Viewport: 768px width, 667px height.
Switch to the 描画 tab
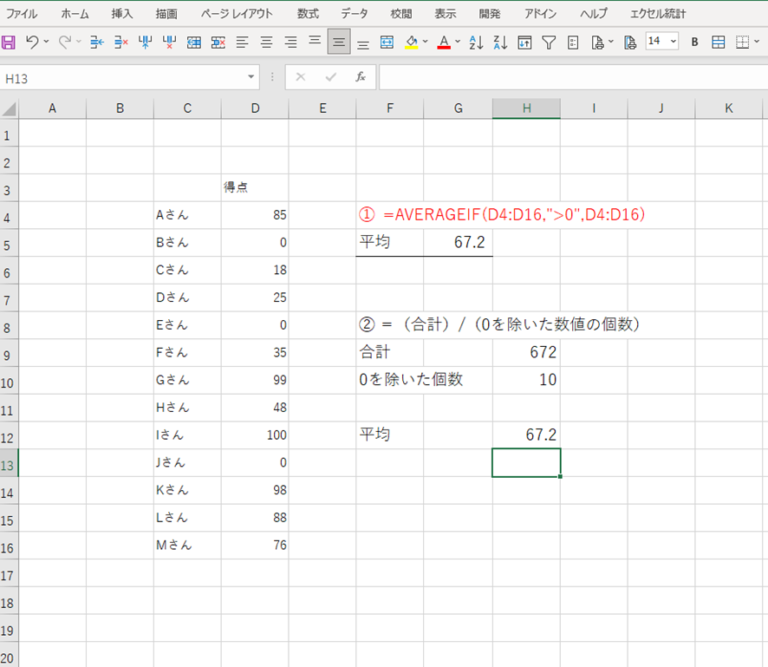pos(167,14)
